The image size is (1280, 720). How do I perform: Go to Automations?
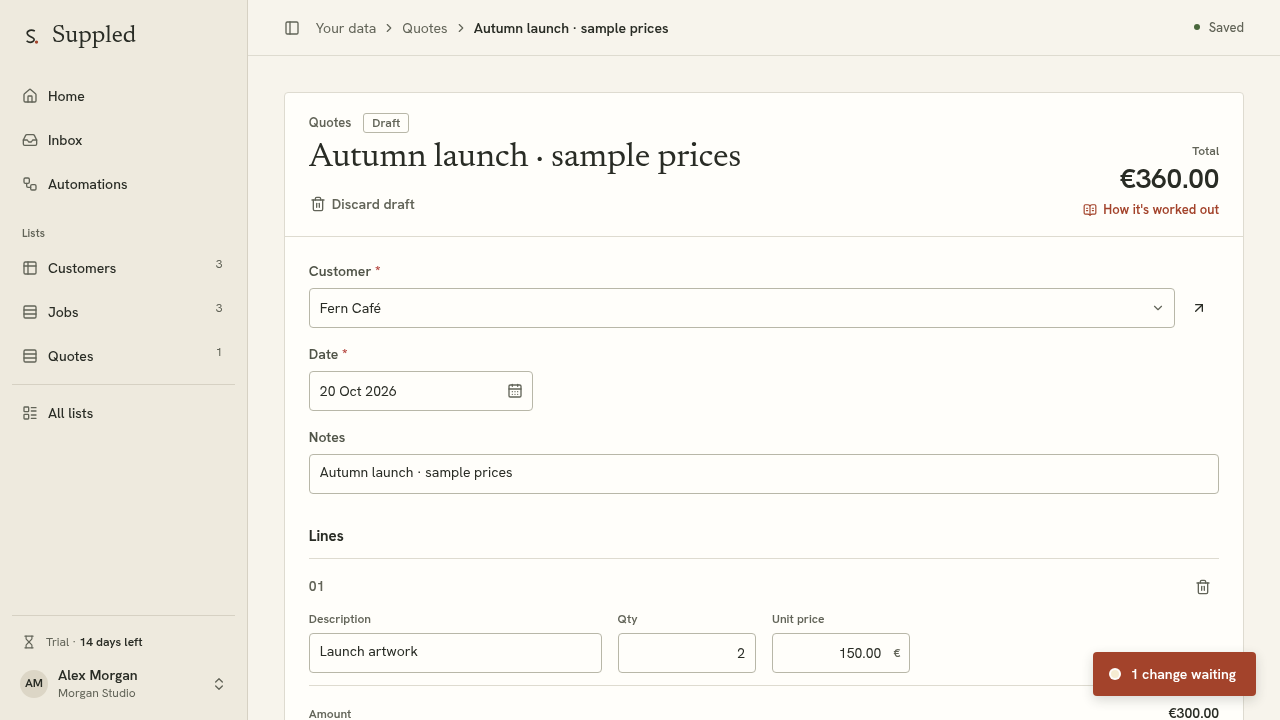(123, 184)
